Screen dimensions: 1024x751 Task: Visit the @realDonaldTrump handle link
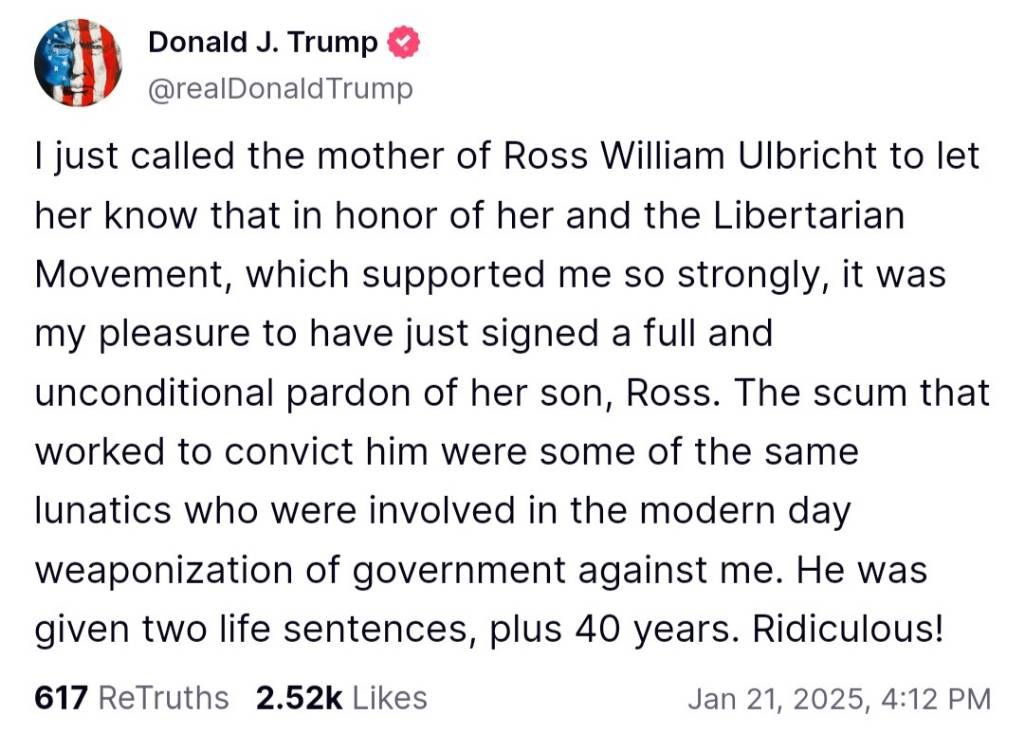(281, 89)
